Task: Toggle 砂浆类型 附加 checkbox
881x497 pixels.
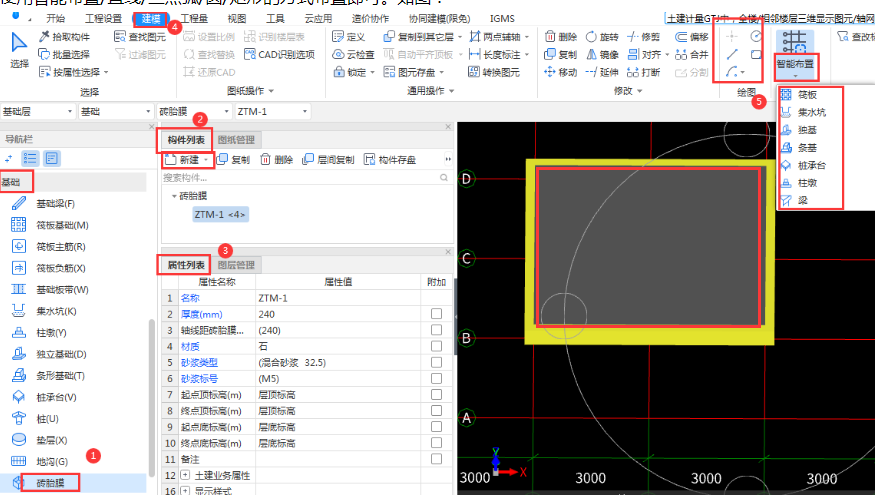Action: 436,363
